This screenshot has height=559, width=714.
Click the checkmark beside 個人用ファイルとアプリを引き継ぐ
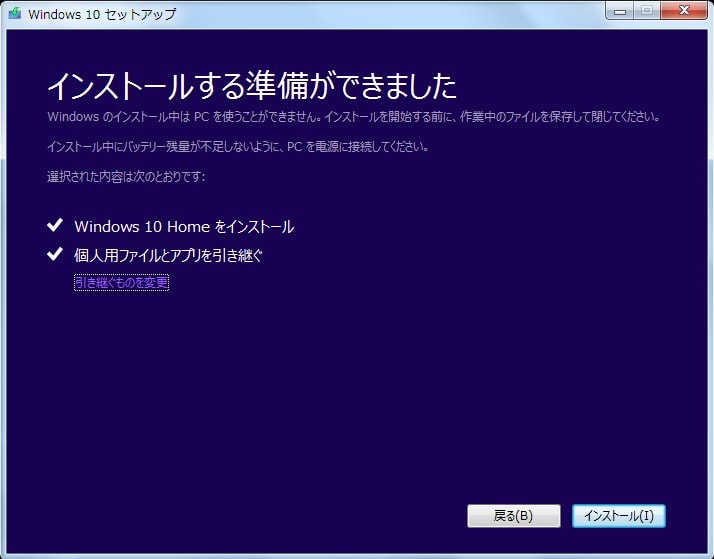(56, 255)
